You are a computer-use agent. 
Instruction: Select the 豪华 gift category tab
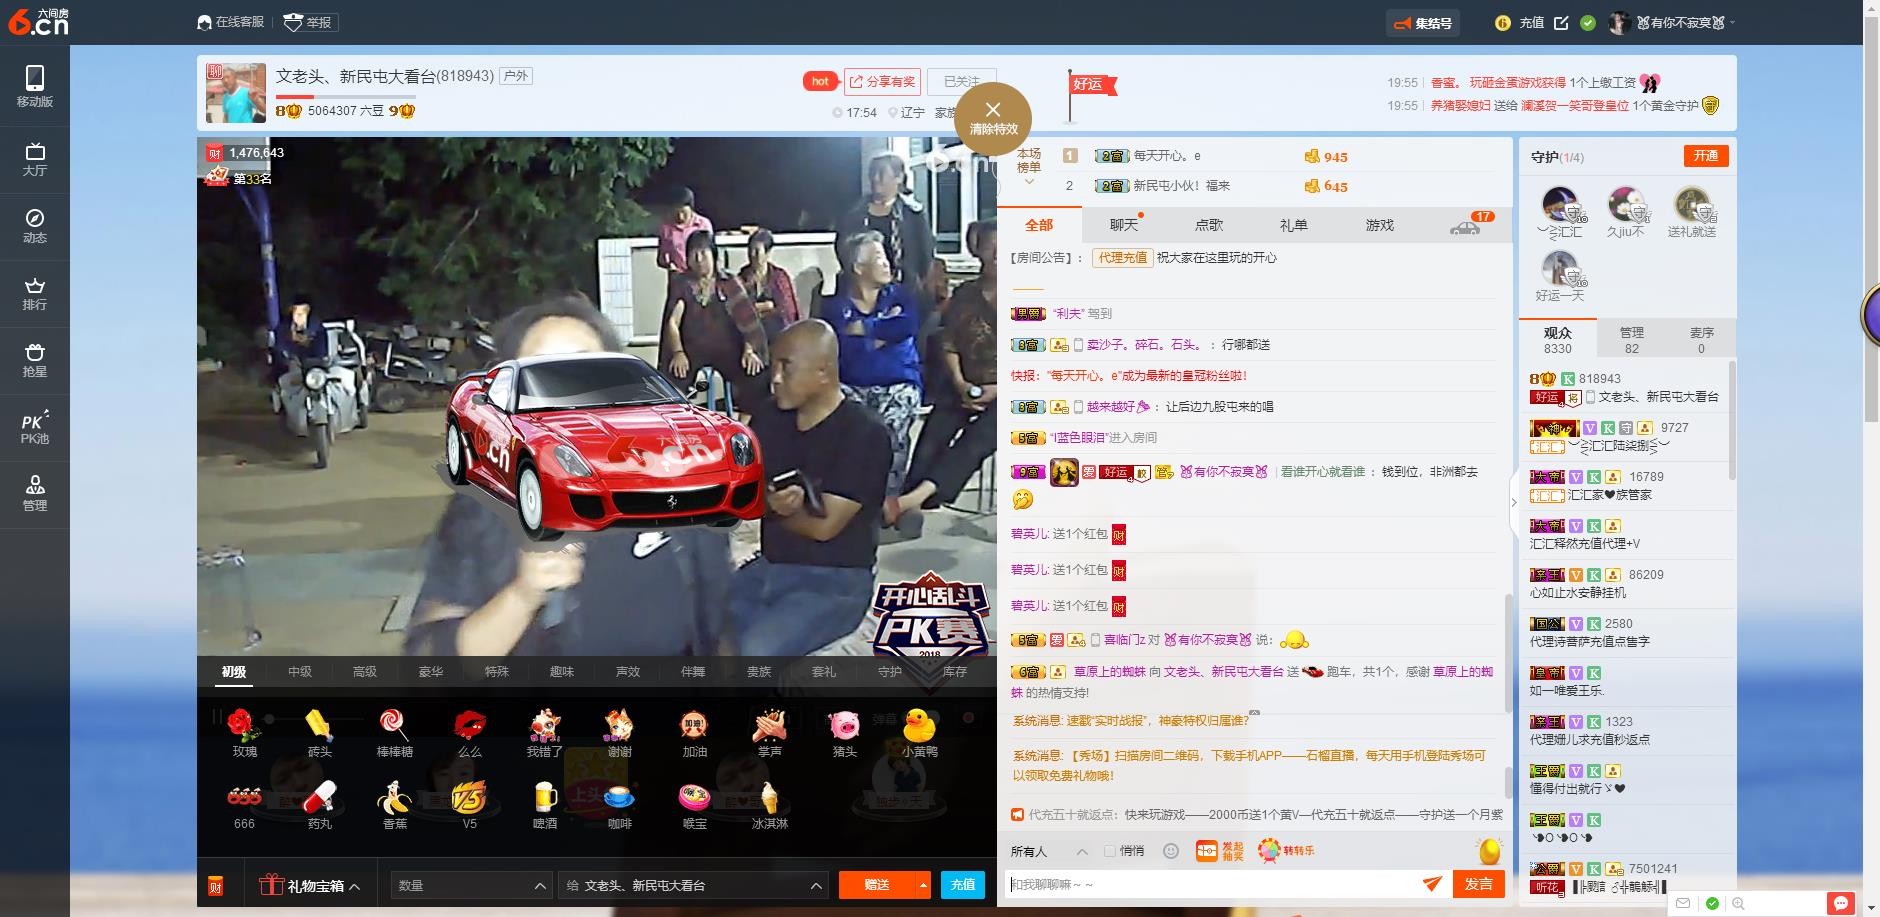coord(431,672)
